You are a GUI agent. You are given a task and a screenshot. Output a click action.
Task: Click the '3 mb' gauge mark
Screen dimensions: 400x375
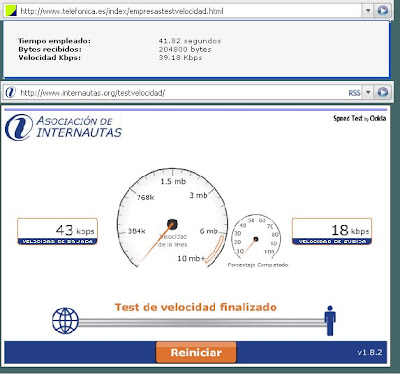coord(198,195)
